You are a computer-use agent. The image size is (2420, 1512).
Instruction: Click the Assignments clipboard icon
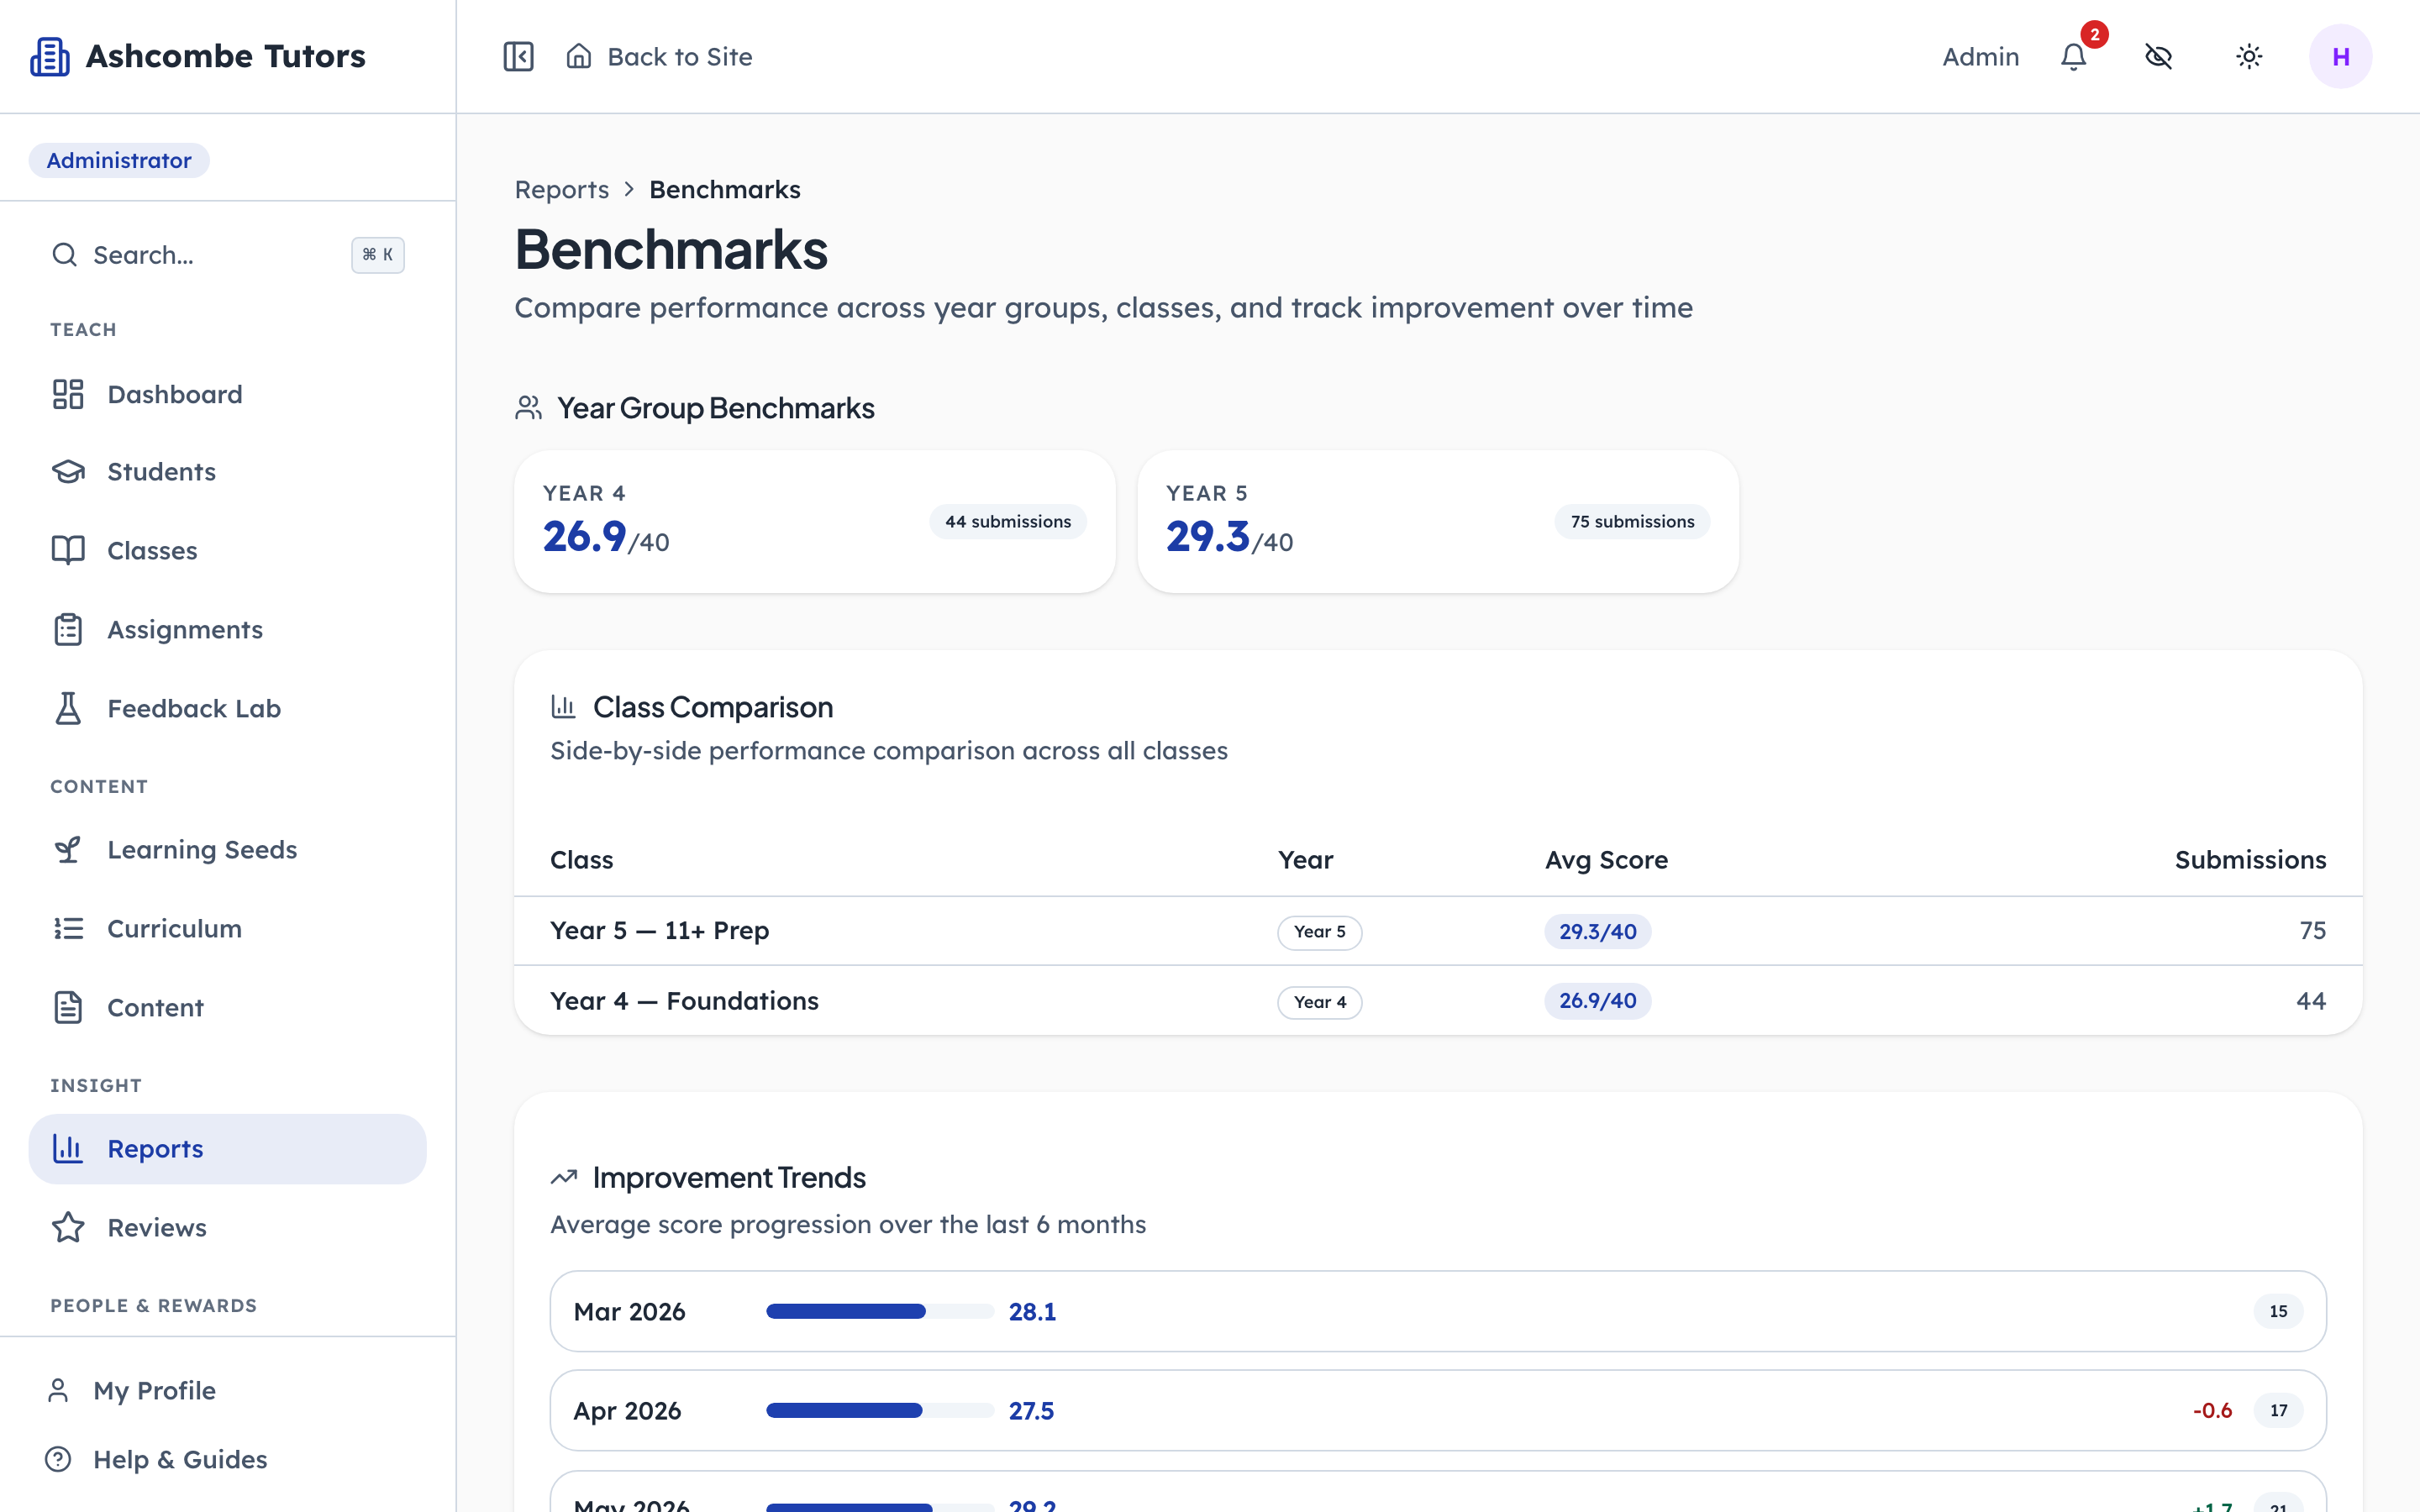pyautogui.click(x=68, y=629)
